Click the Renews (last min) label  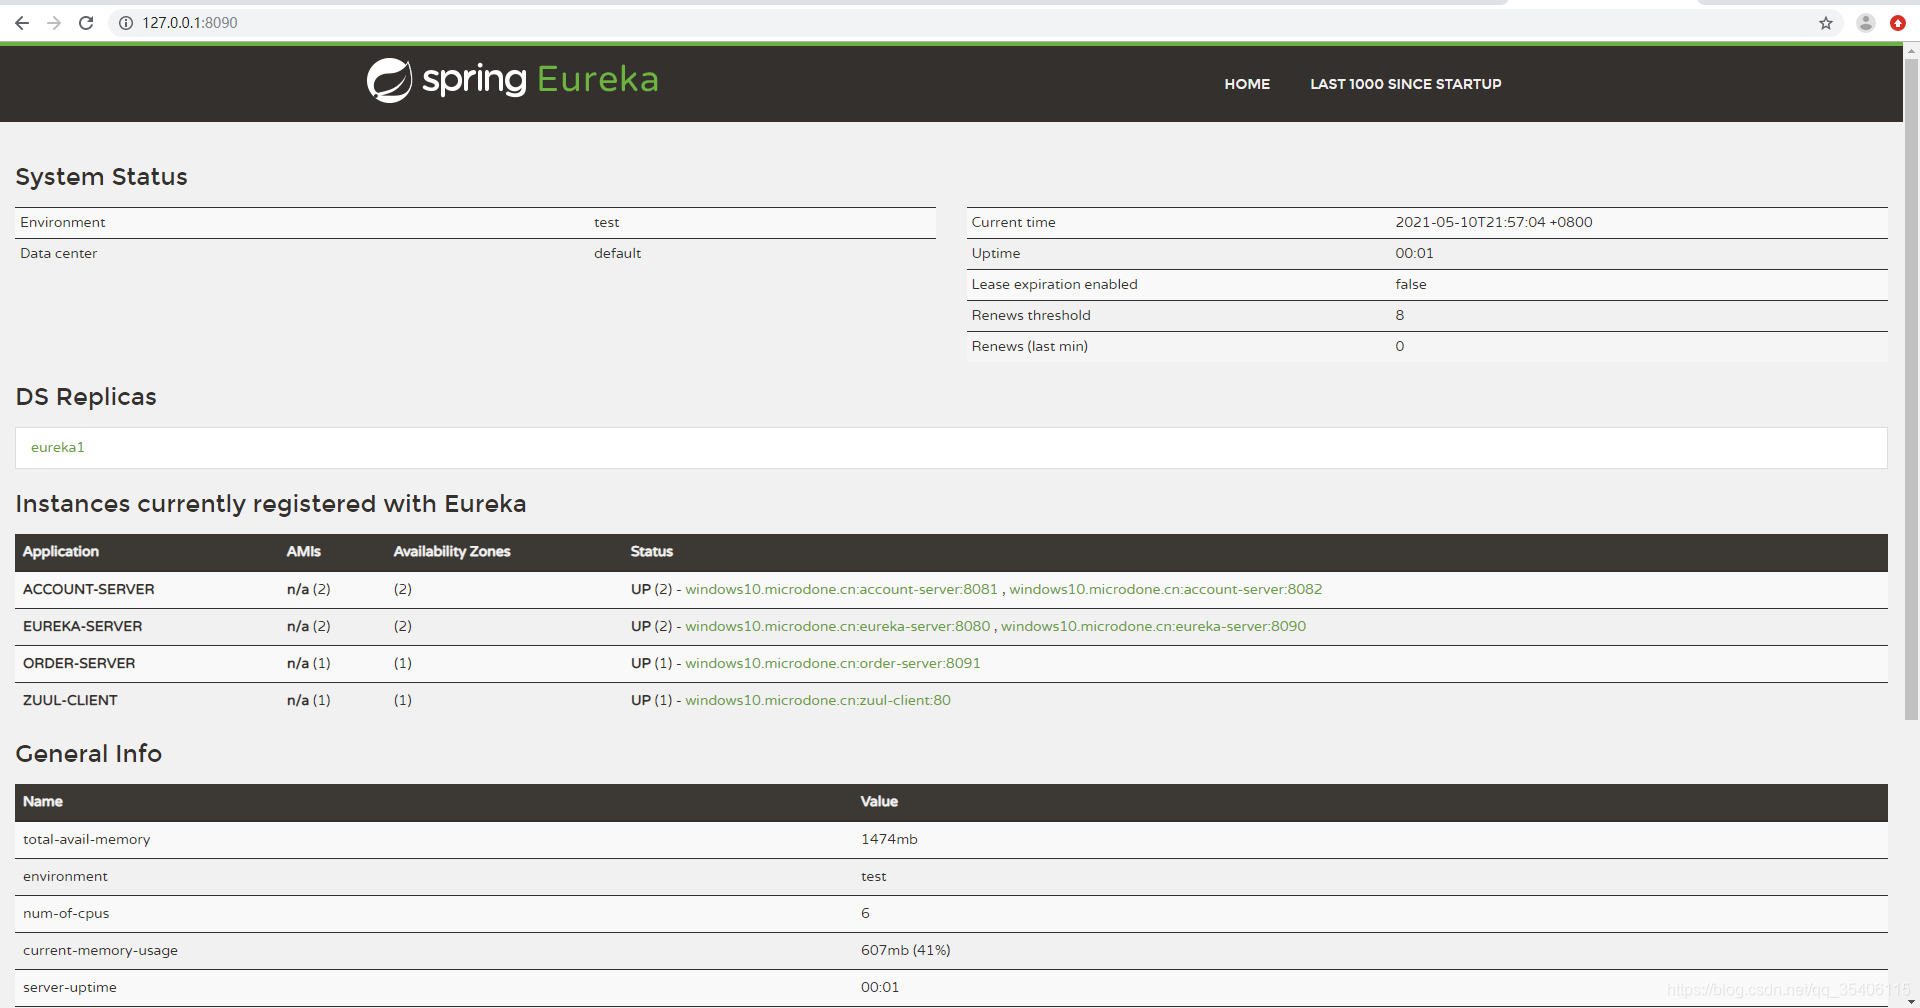pos(1030,346)
